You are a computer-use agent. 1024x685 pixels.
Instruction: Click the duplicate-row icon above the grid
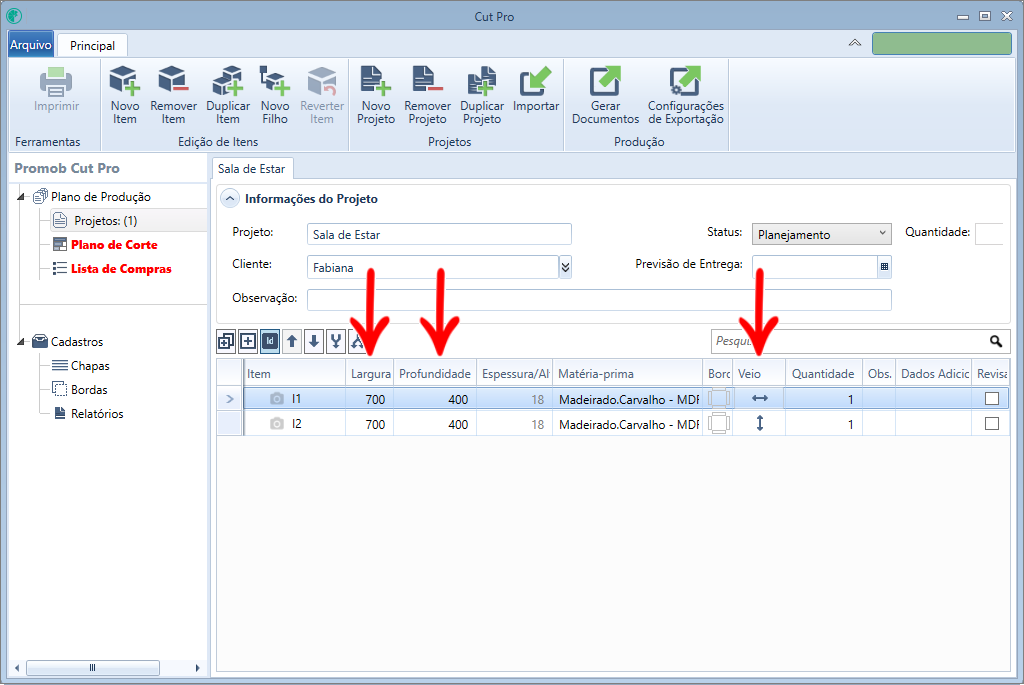(226, 341)
